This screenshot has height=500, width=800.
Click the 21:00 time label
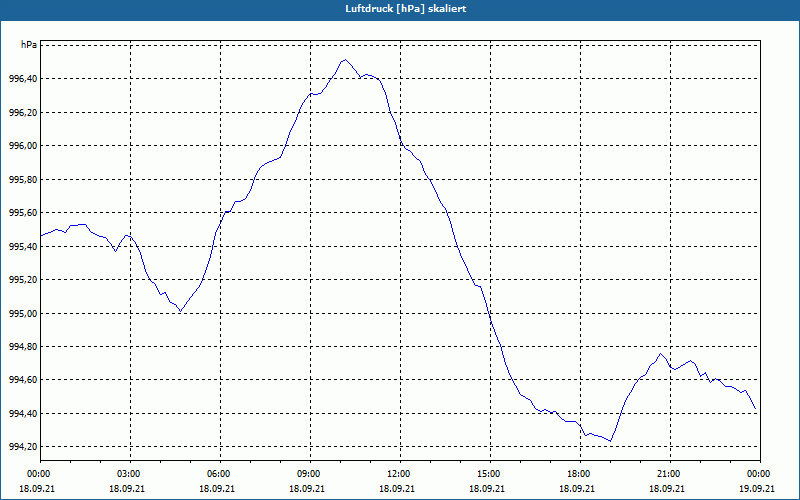tap(670, 474)
